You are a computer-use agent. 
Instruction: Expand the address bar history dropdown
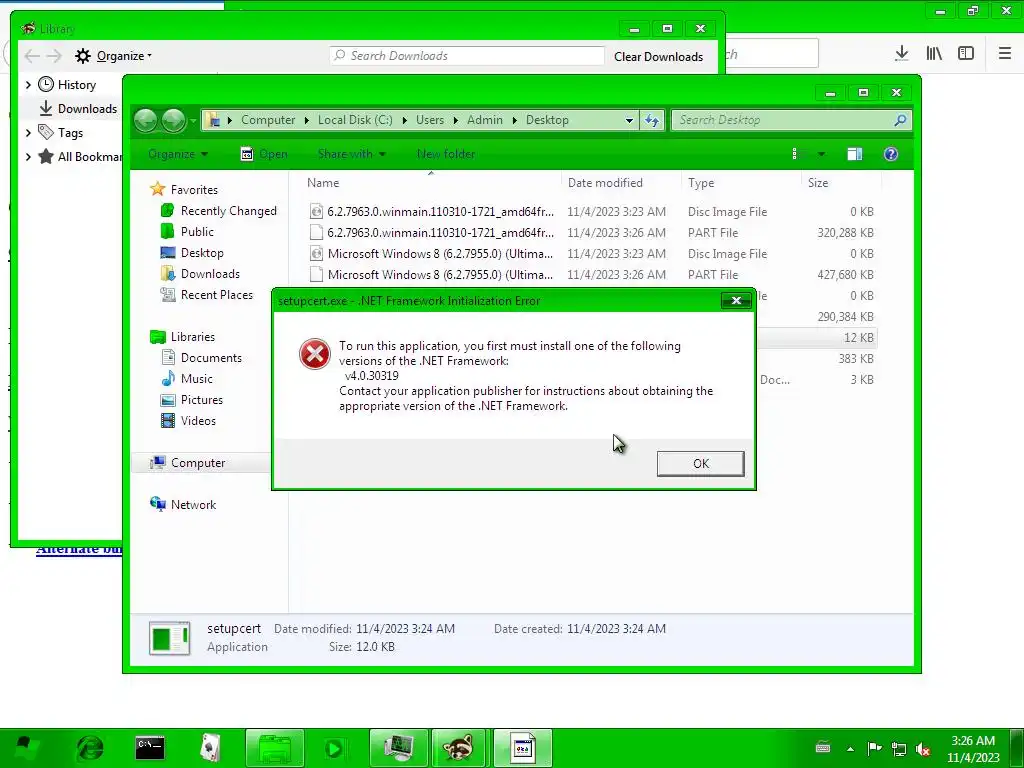pyautogui.click(x=629, y=120)
